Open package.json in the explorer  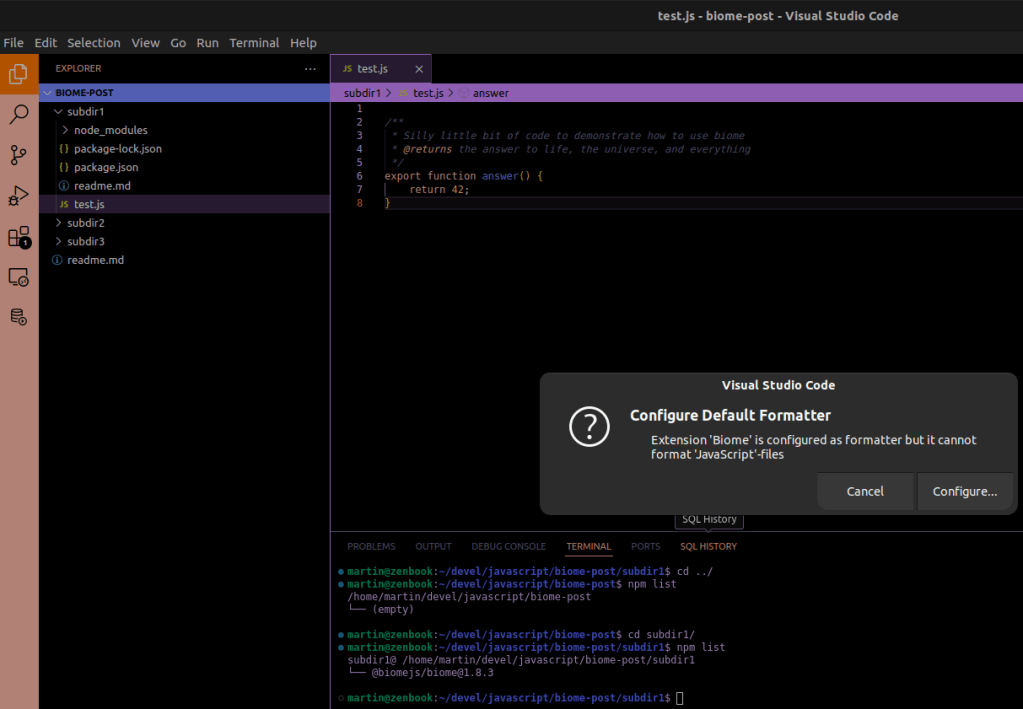pyautogui.click(x=106, y=167)
